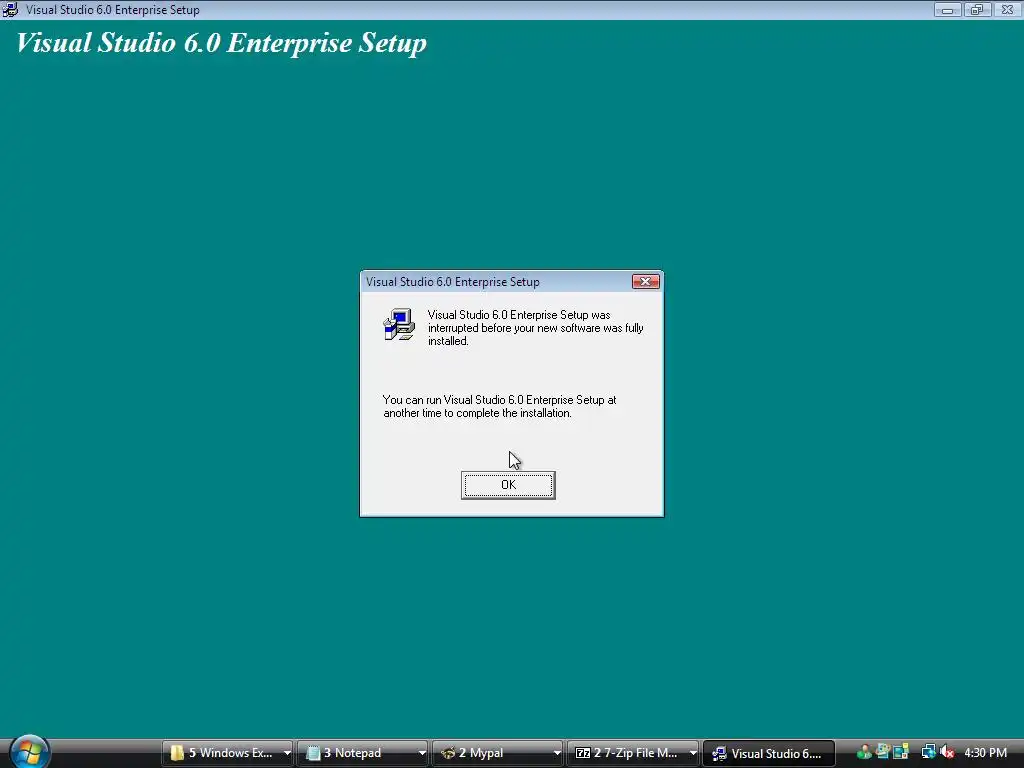This screenshot has width=1024, height=768.
Task: Click the muted volume tray icon
Action: click(948, 752)
